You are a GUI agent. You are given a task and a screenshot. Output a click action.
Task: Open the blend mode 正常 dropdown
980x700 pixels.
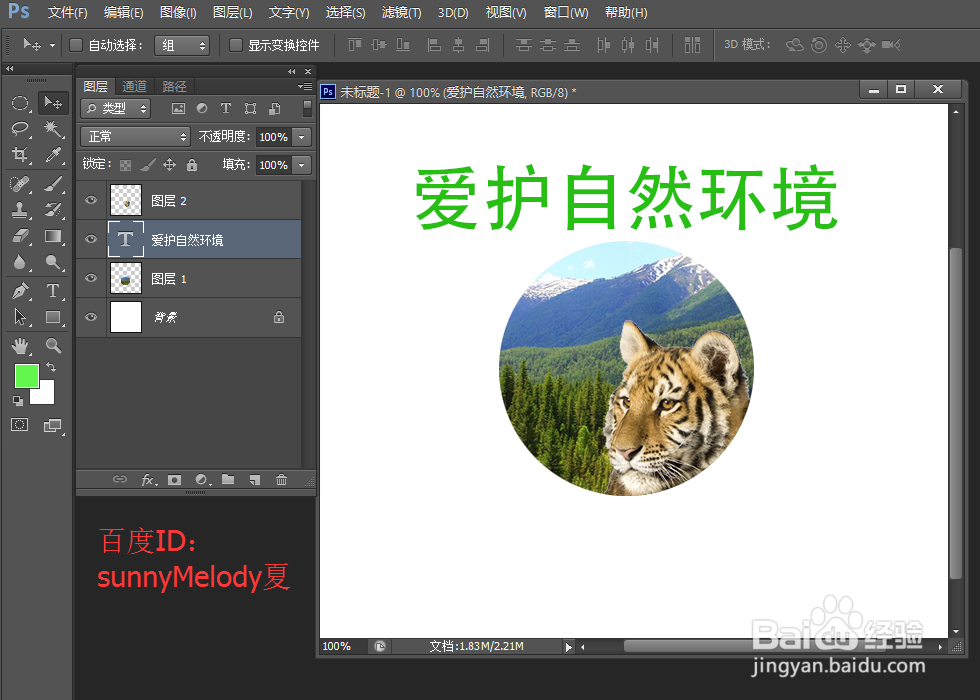tap(135, 136)
